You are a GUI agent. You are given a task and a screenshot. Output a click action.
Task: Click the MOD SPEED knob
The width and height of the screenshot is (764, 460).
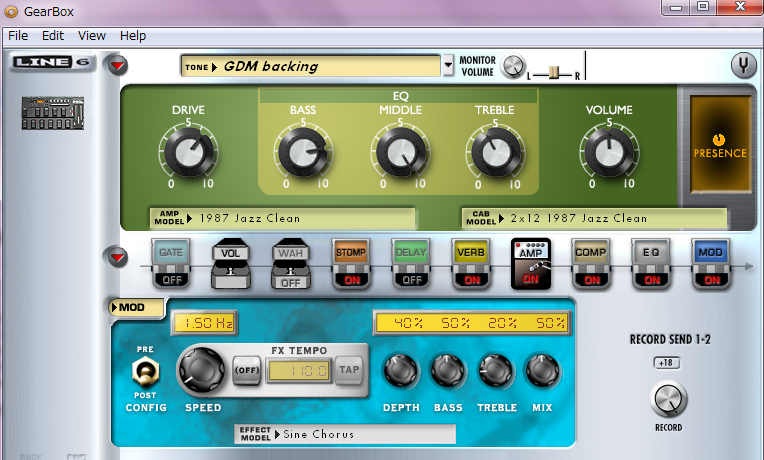point(203,370)
